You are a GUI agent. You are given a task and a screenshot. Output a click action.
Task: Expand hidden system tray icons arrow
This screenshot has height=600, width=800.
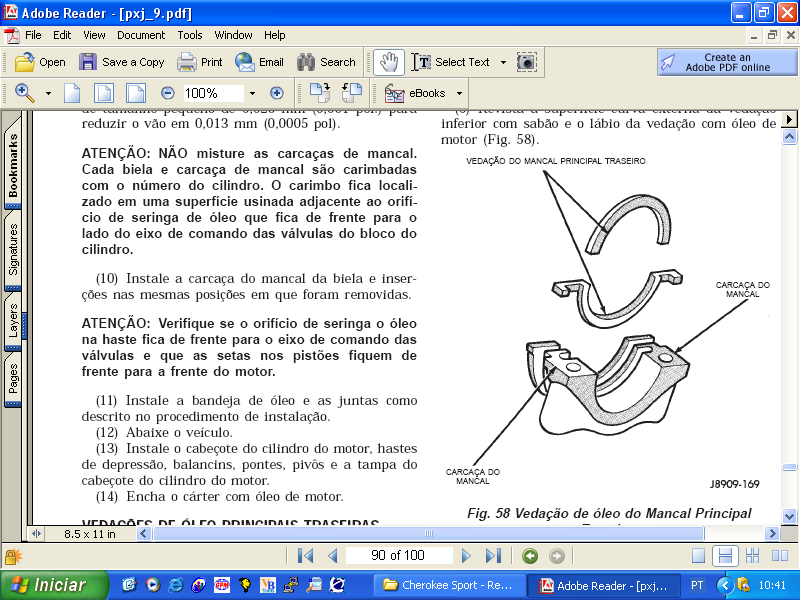724,585
